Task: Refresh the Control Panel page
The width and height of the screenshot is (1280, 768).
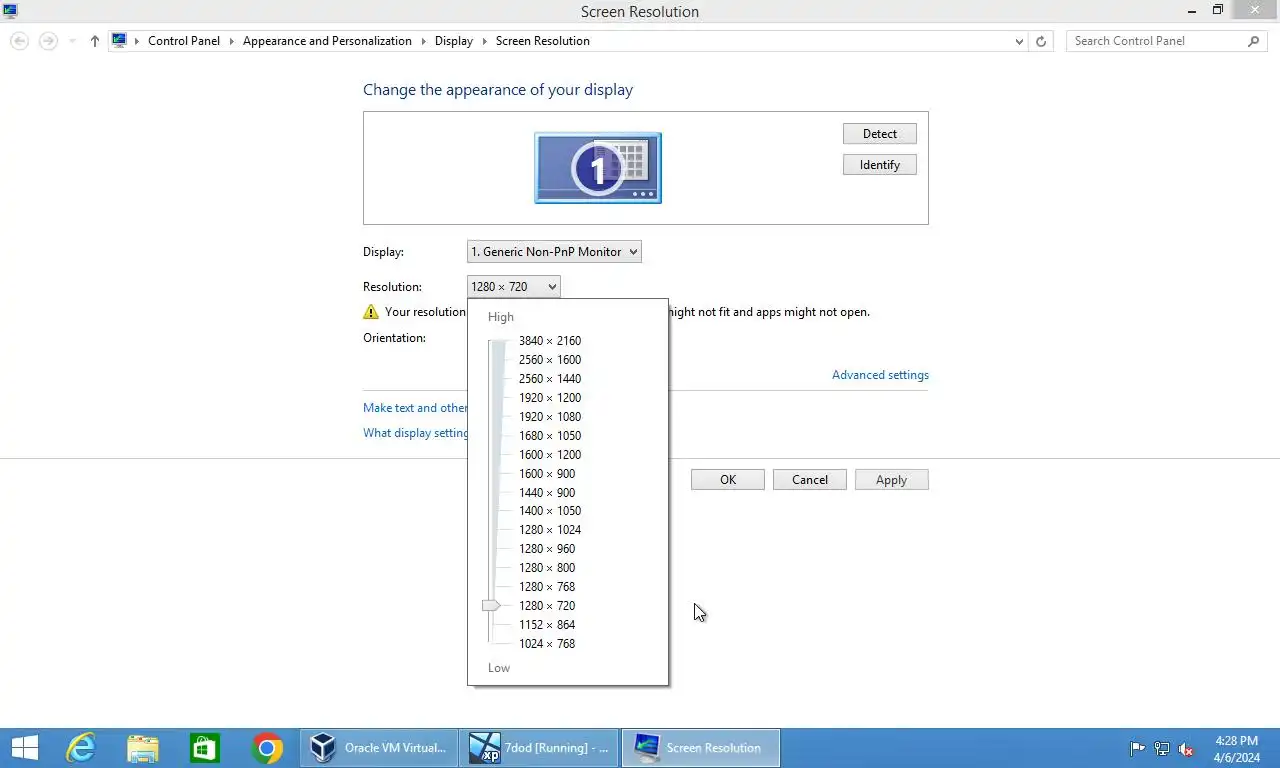Action: 1041,41
